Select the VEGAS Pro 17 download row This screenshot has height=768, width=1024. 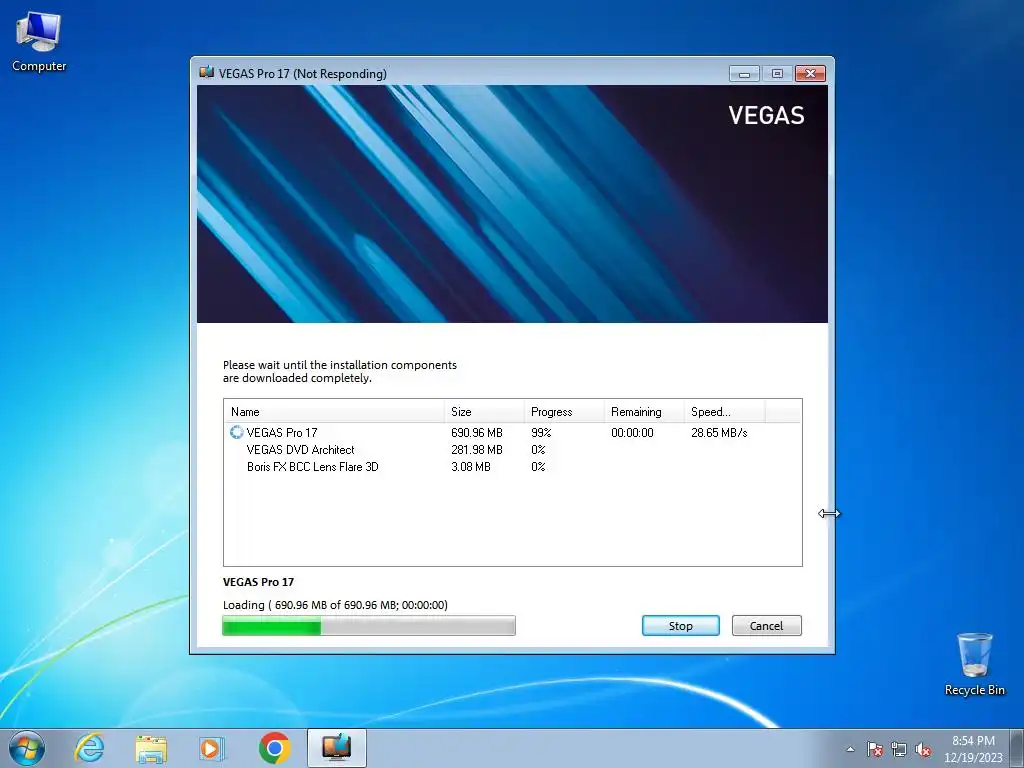(x=512, y=432)
